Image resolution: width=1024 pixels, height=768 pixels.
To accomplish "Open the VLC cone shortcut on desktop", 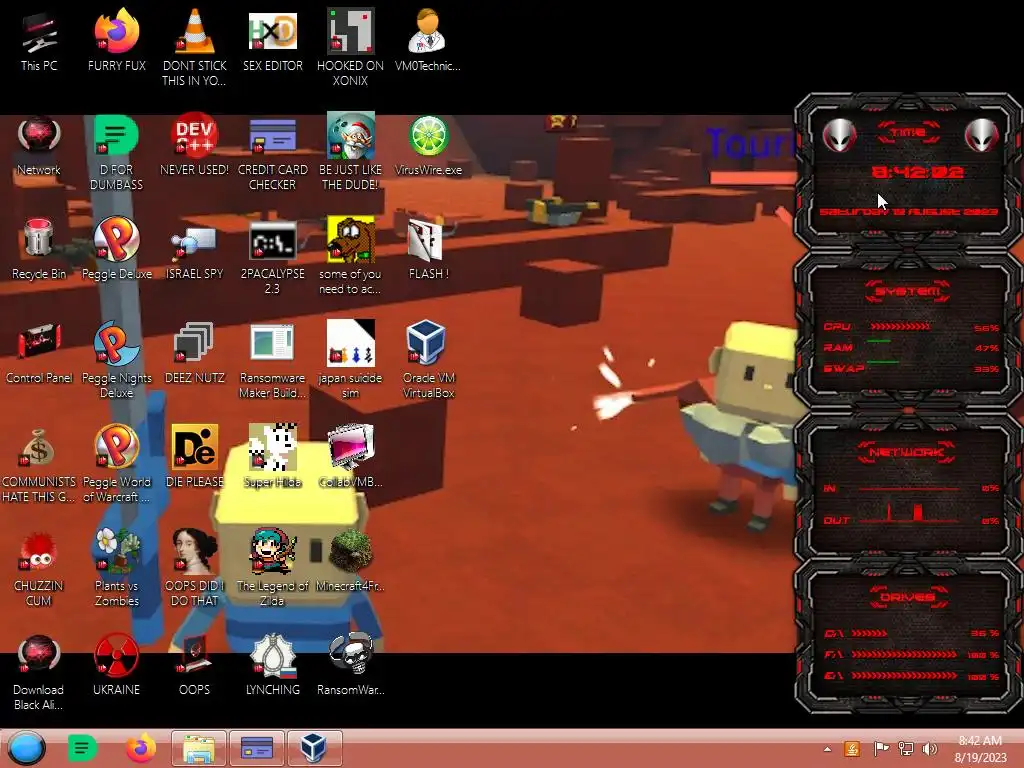I will pyautogui.click(x=195, y=47).
